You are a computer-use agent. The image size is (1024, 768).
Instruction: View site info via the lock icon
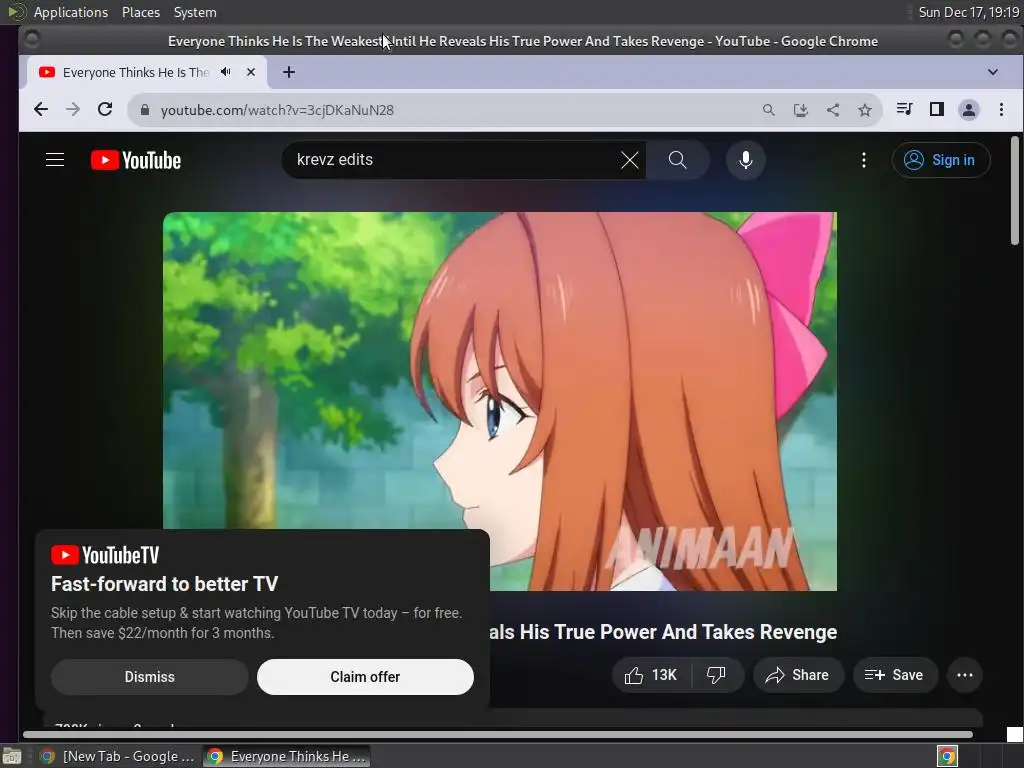click(145, 110)
